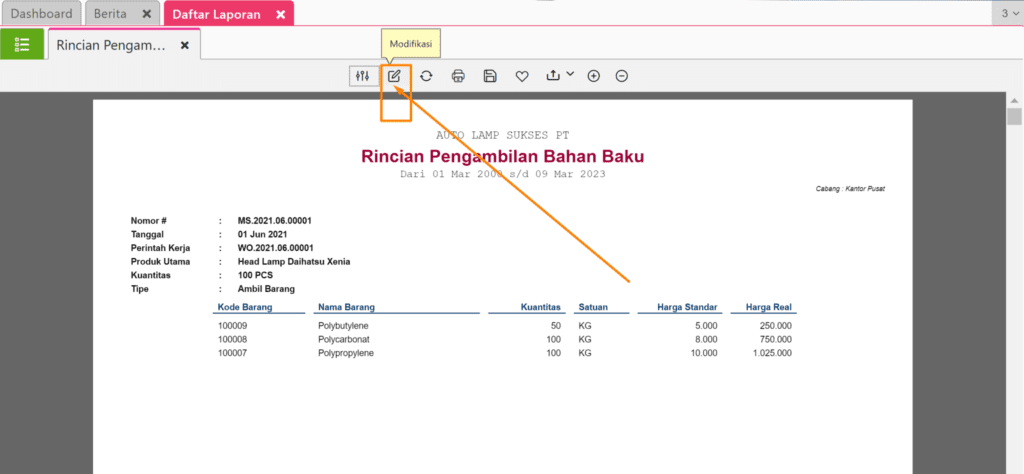Mark report as favorite with heart icon

pos(522,76)
